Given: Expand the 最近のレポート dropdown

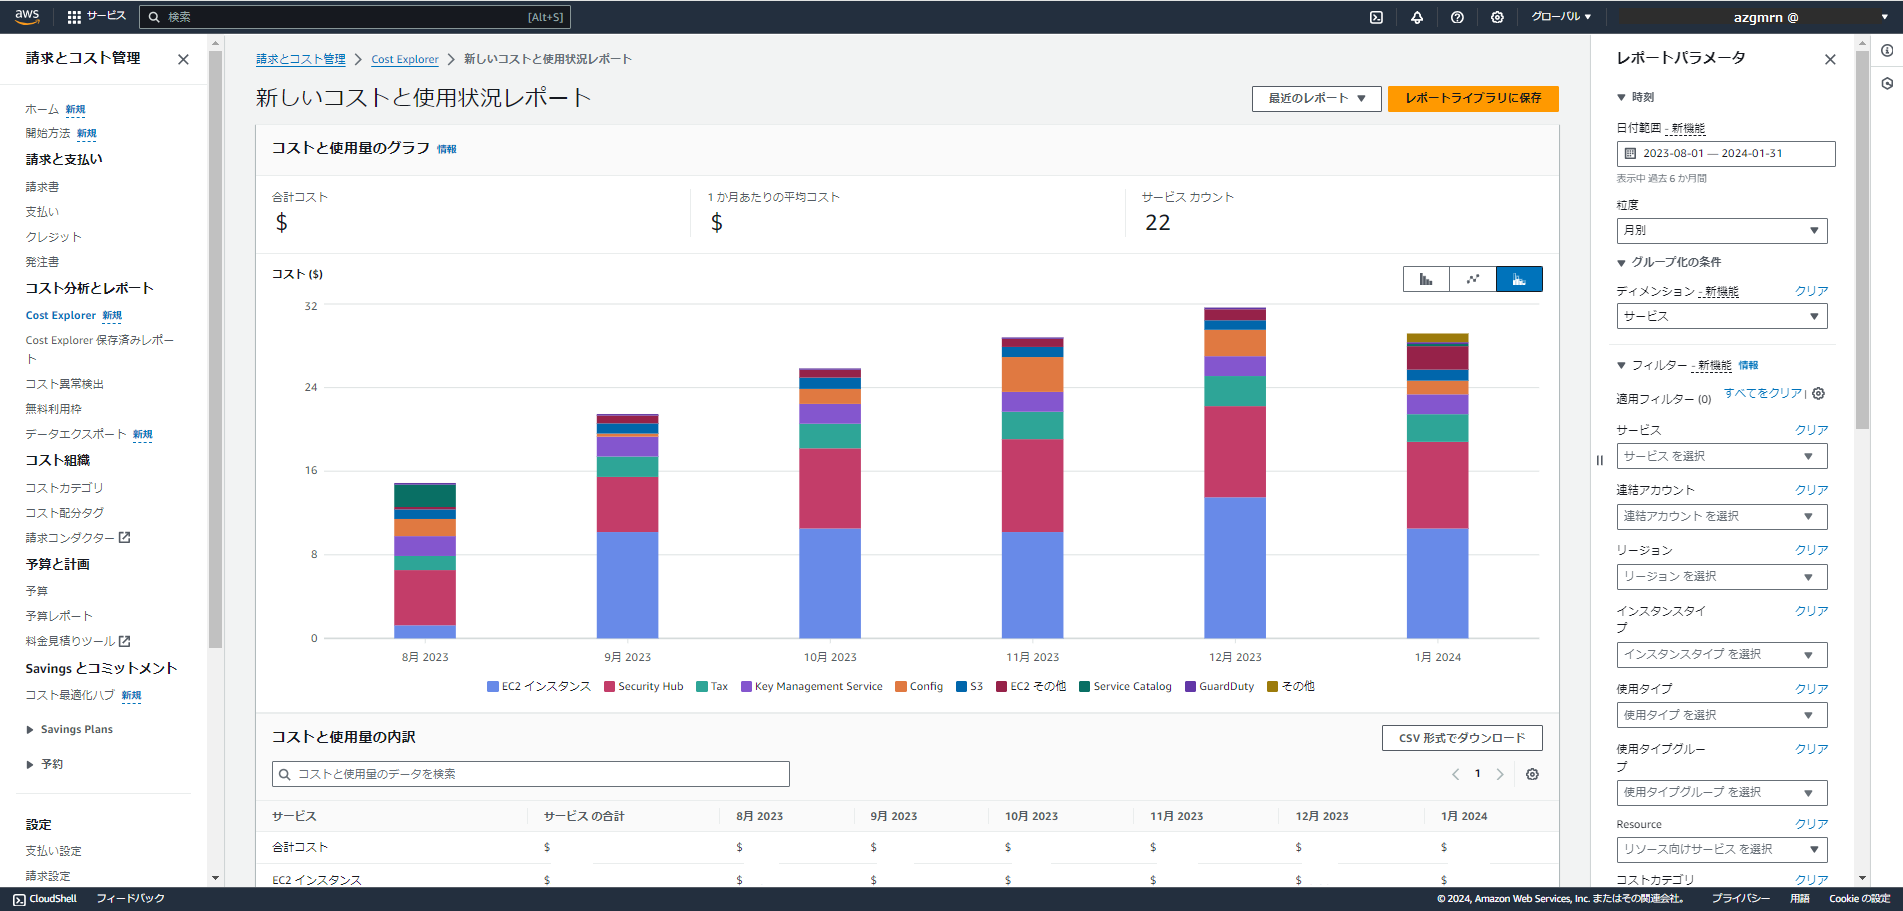Looking at the screenshot, I should [1316, 98].
